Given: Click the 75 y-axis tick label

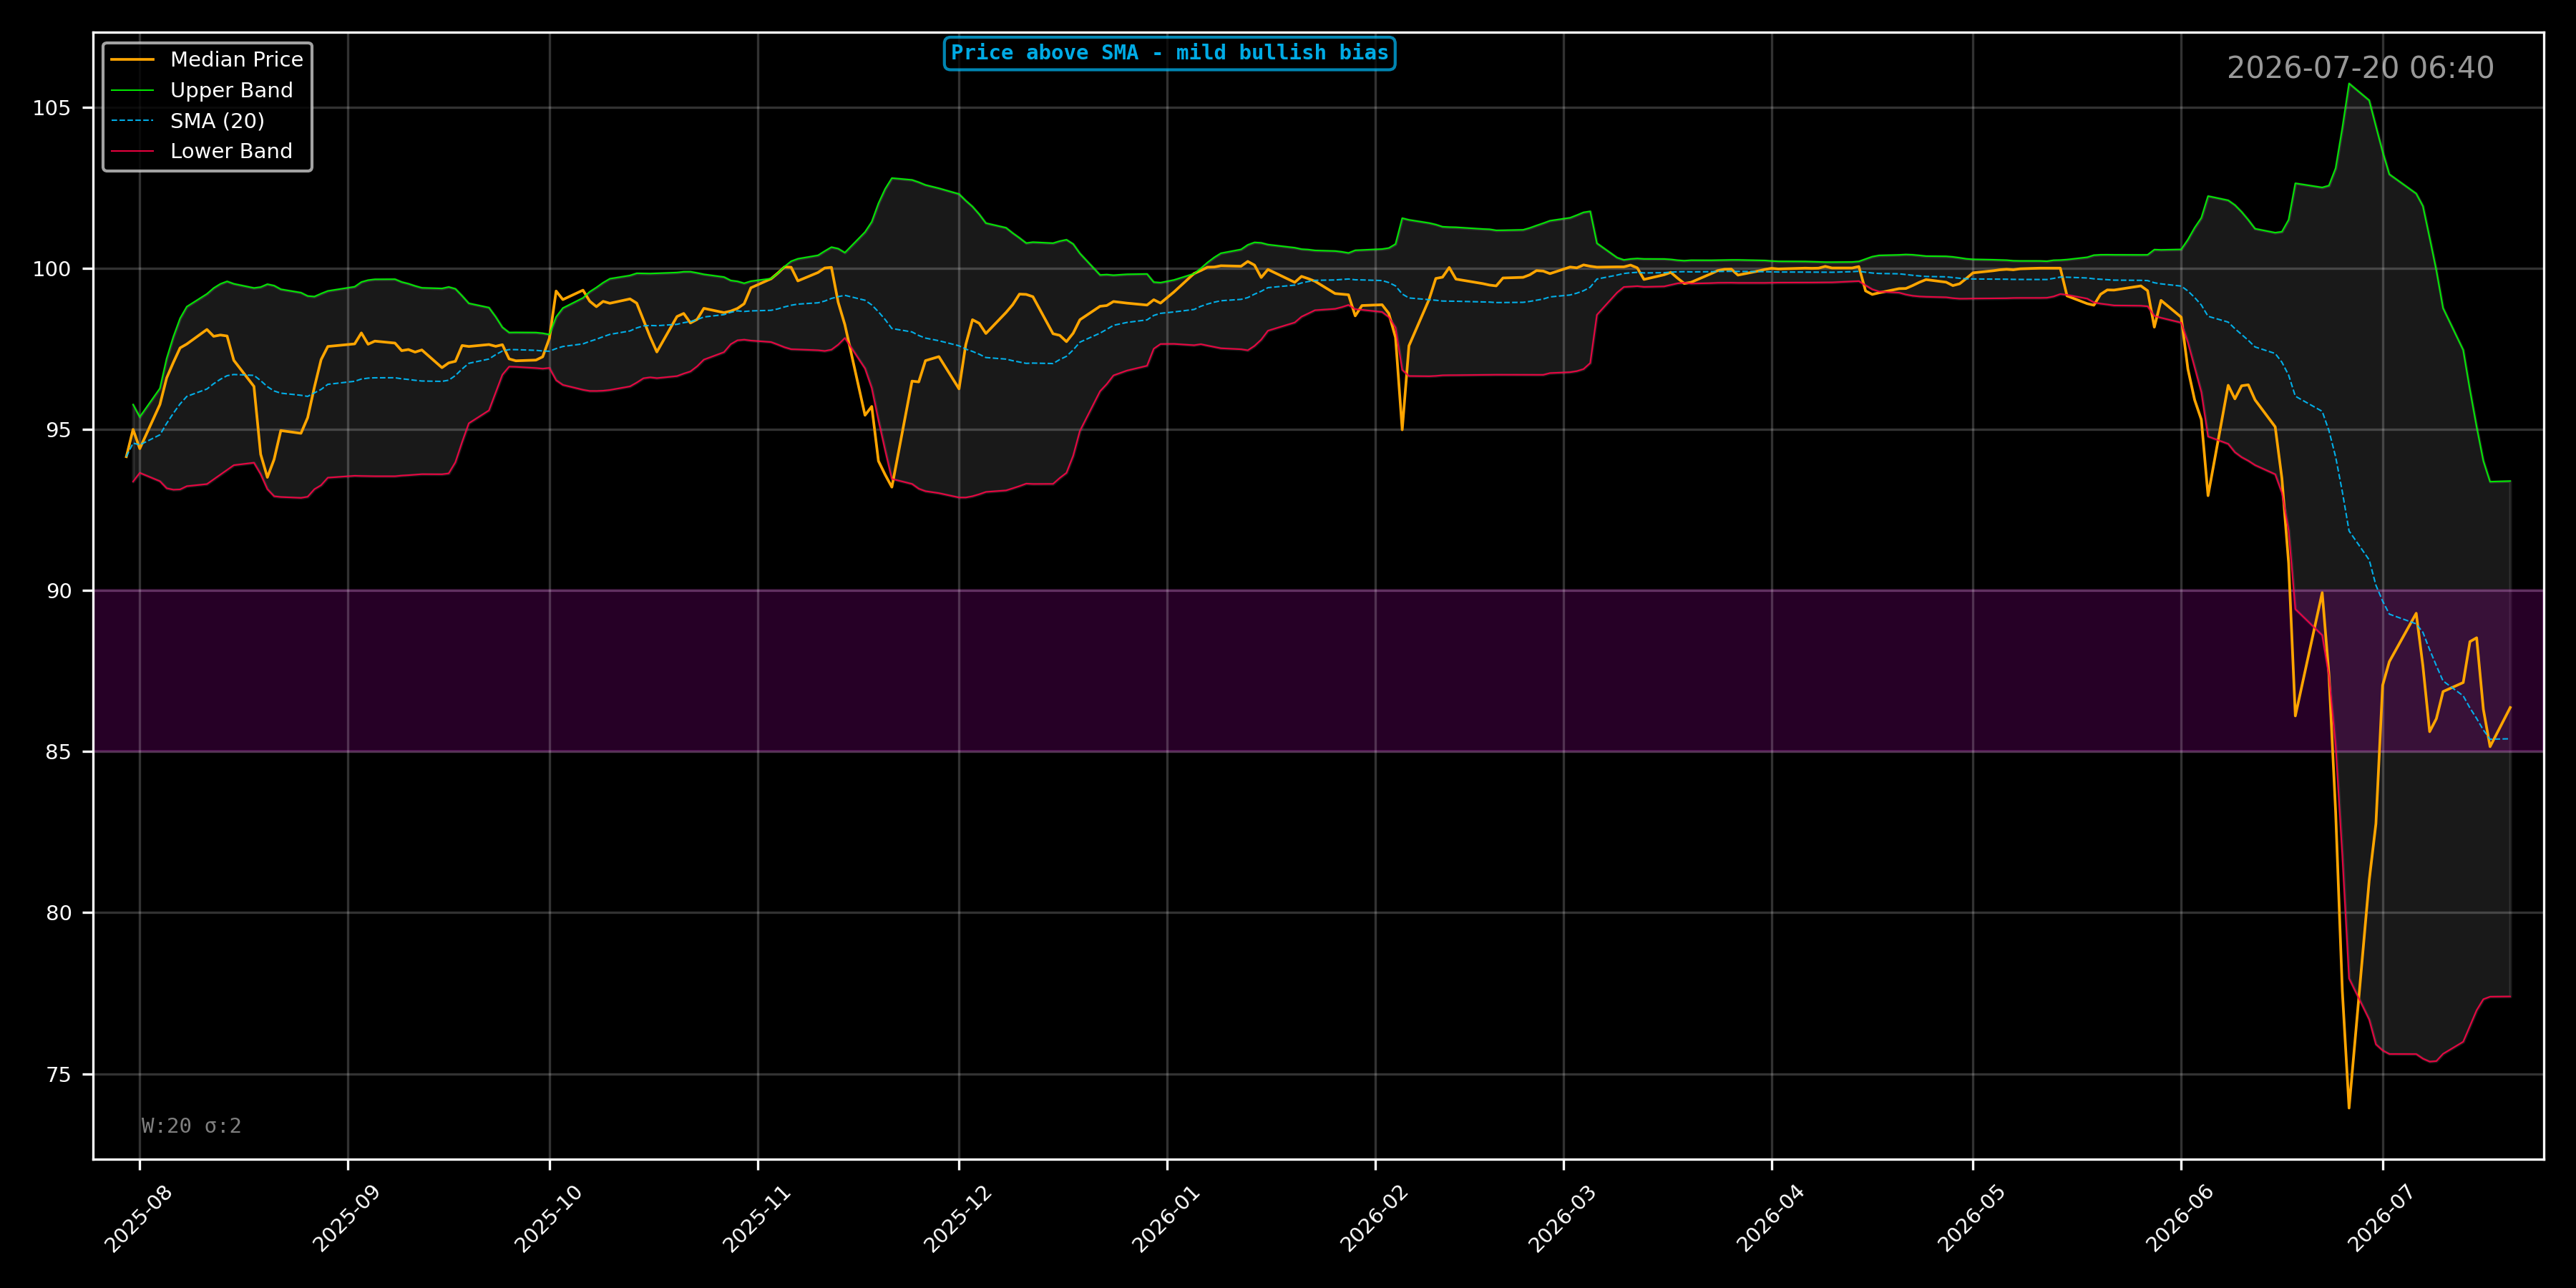Looking at the screenshot, I should pyautogui.click(x=59, y=1075).
